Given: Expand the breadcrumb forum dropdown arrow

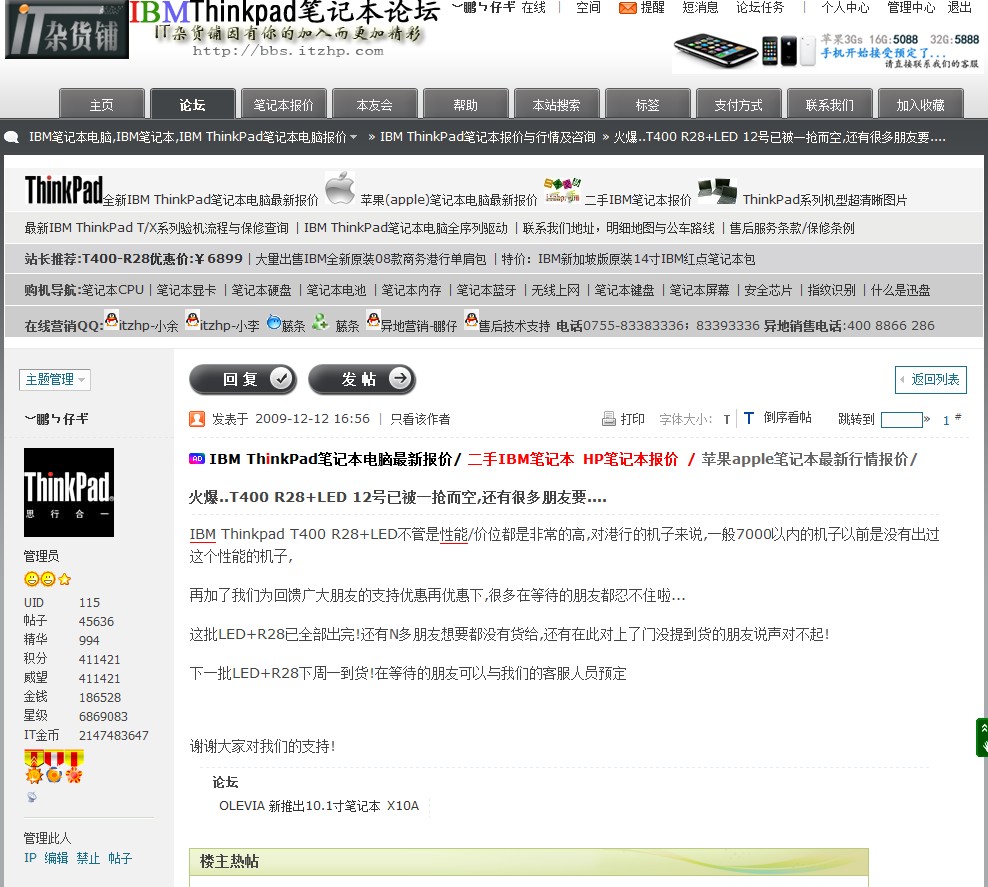Looking at the screenshot, I should click(353, 137).
